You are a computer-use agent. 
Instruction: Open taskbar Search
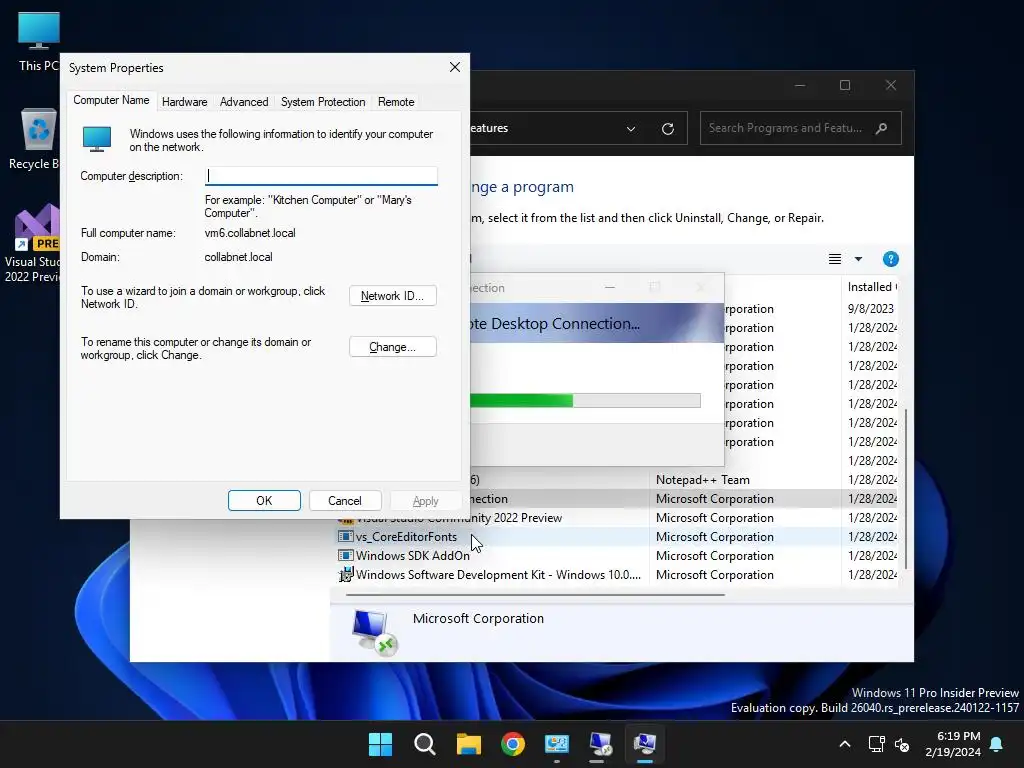pos(424,744)
